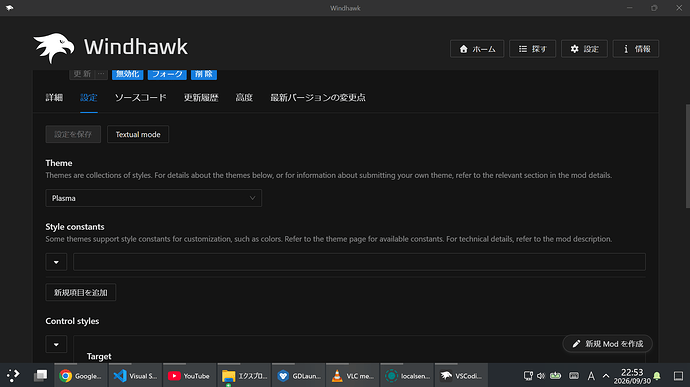The image size is (690, 387).
Task: Switch to VLC media player taskbar item
Action: pyautogui.click(x=352, y=376)
